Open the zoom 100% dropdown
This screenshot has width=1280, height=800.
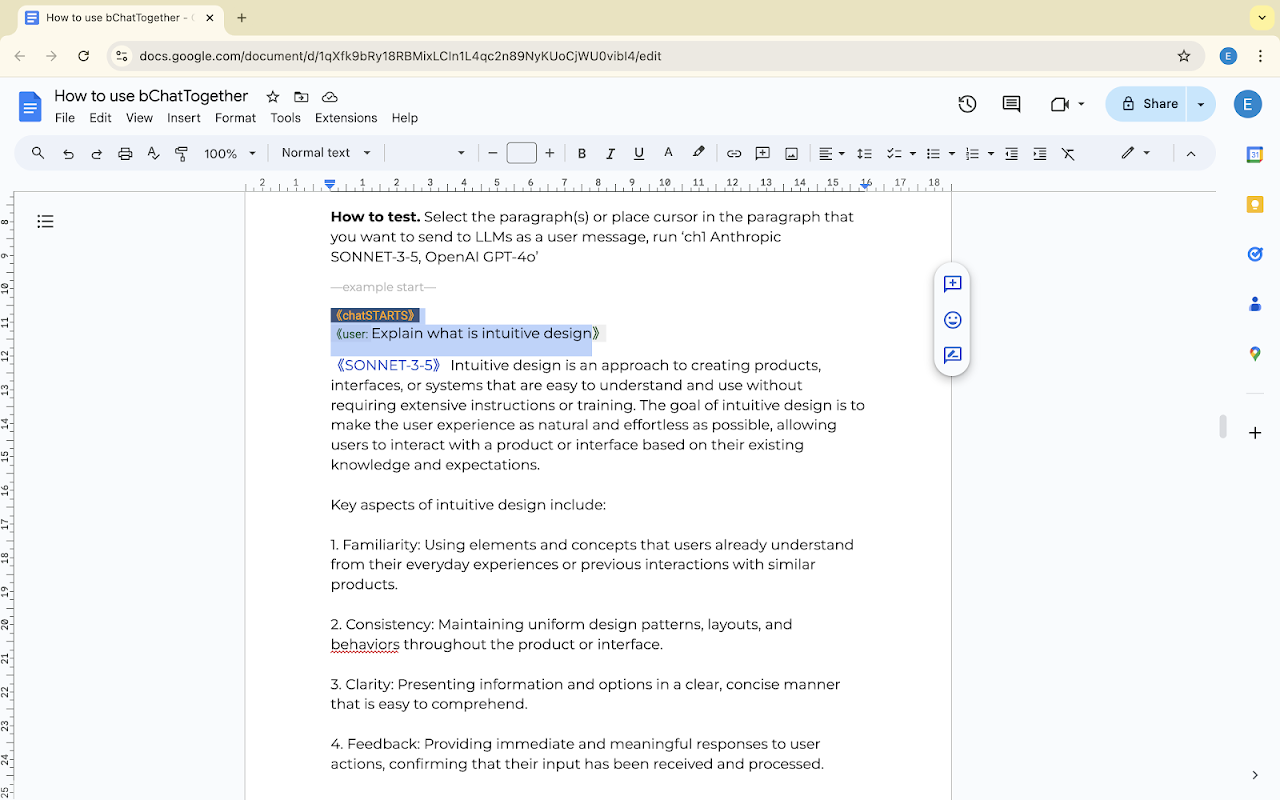click(230, 153)
